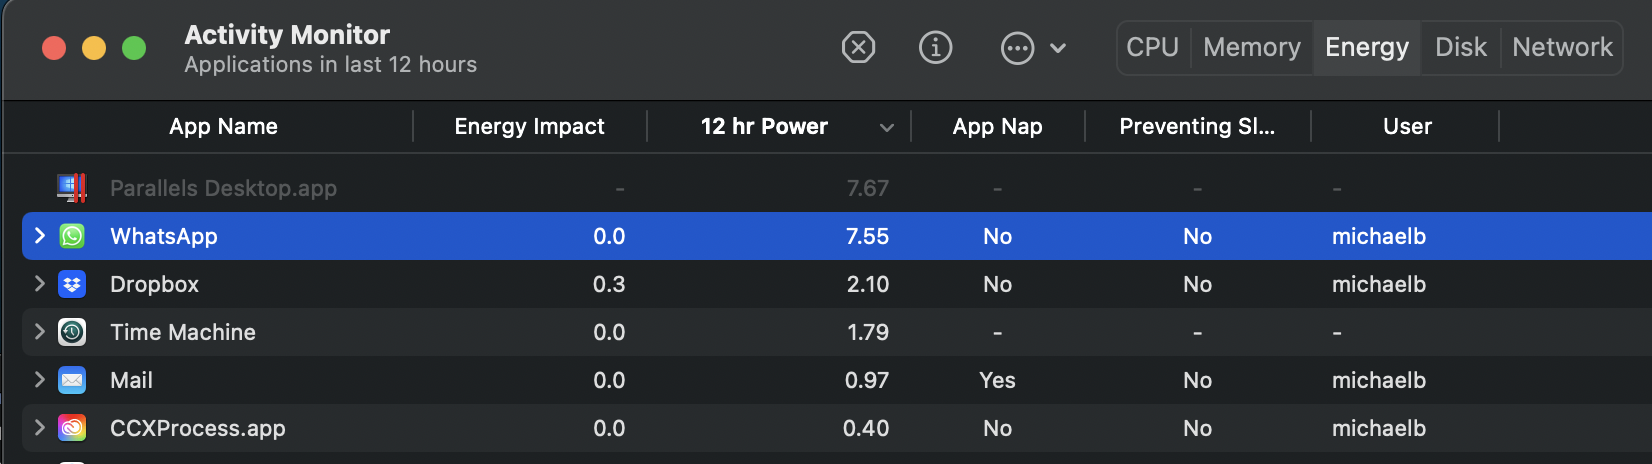
Task: Sort by the User column header
Action: click(1407, 126)
